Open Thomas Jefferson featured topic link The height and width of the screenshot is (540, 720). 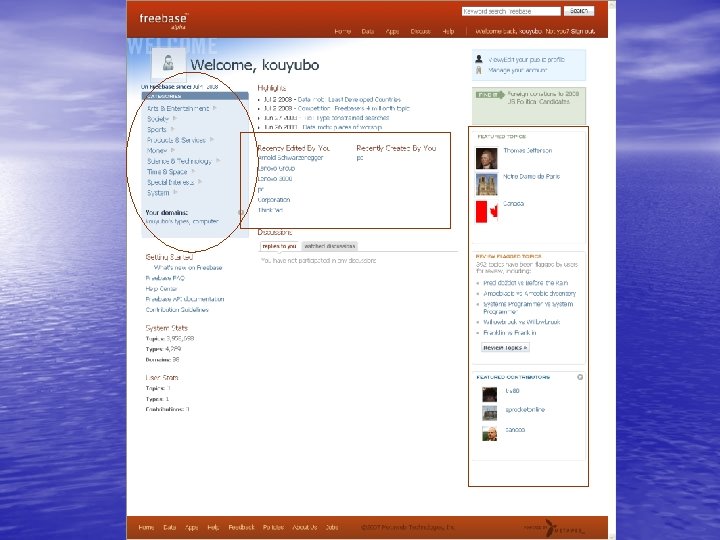tap(528, 151)
